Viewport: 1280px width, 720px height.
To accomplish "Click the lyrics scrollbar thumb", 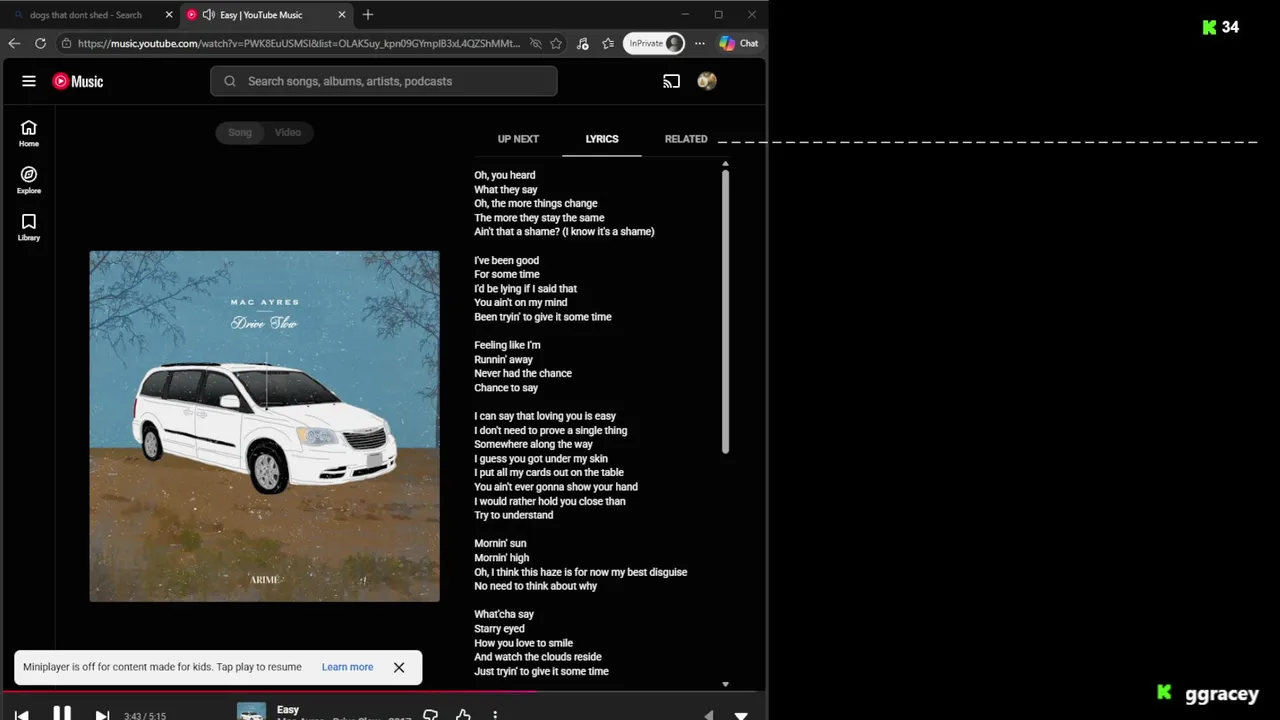I will tap(725, 311).
